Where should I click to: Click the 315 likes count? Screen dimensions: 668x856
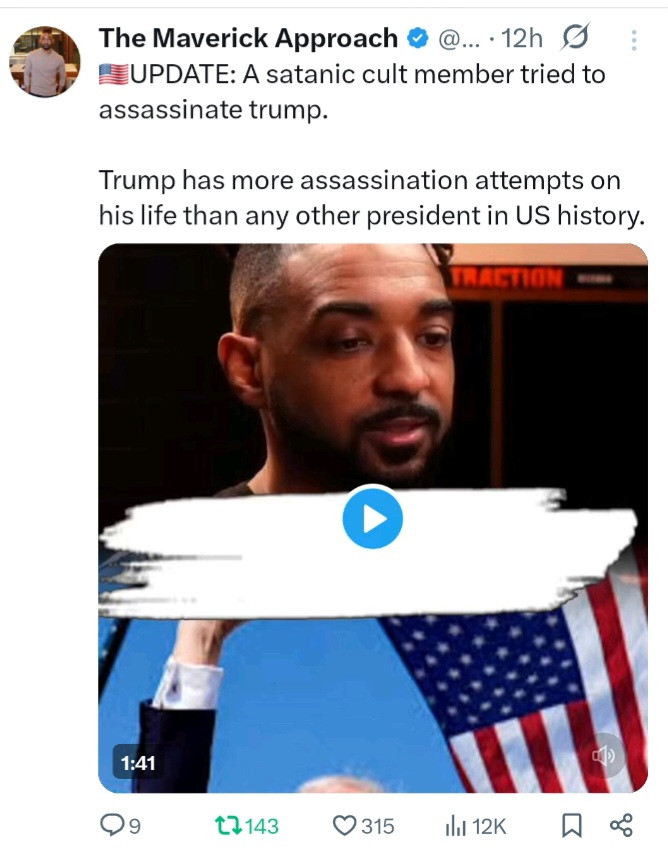(x=378, y=826)
